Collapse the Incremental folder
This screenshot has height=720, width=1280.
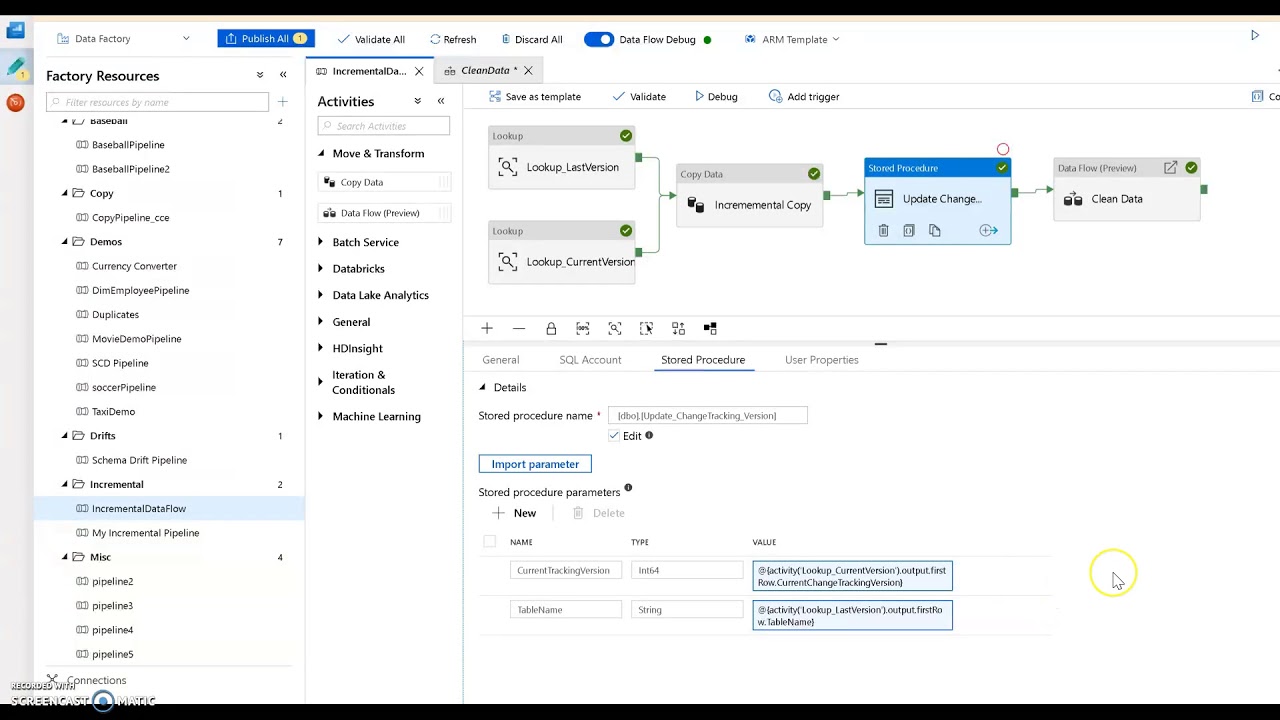[65, 484]
